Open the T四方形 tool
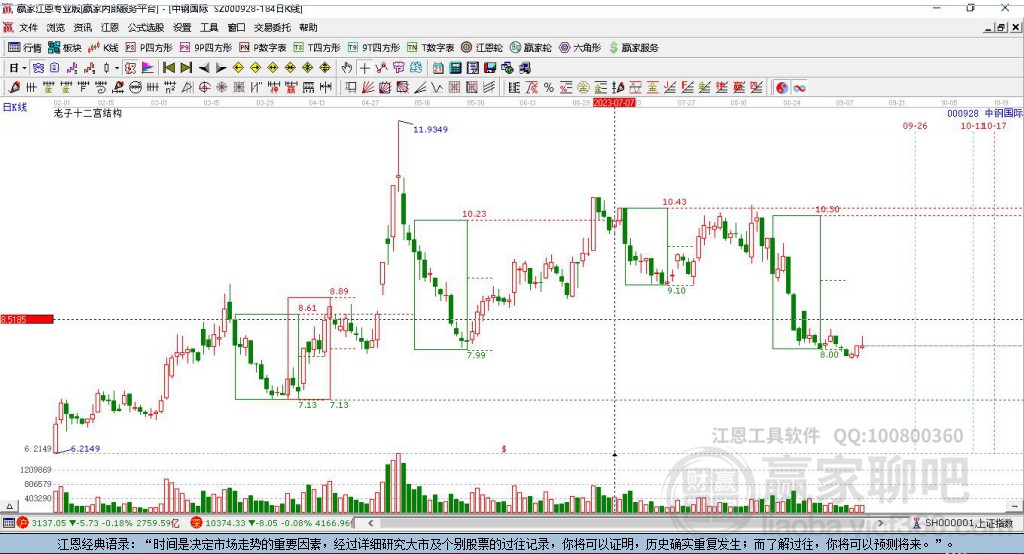This screenshot has height=554, width=1024. coord(317,48)
